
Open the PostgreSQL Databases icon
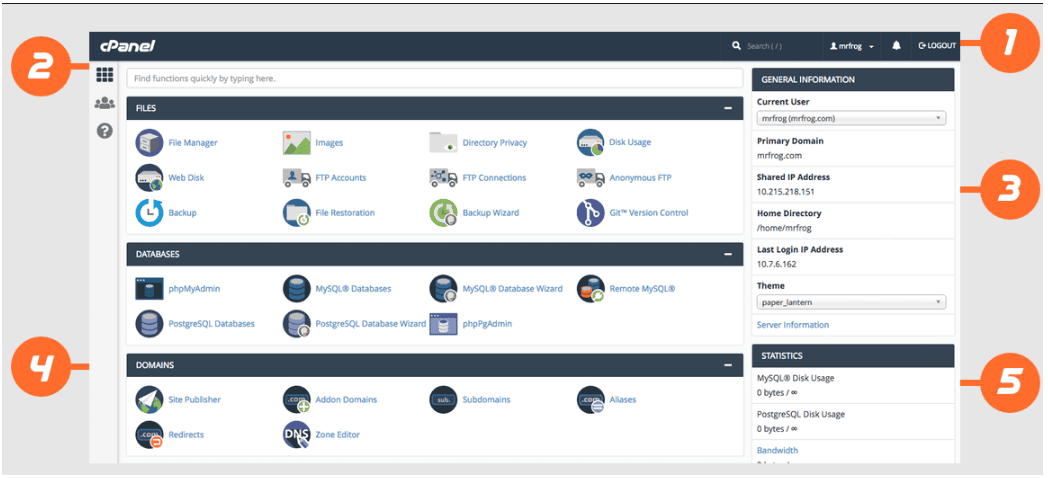click(x=149, y=324)
